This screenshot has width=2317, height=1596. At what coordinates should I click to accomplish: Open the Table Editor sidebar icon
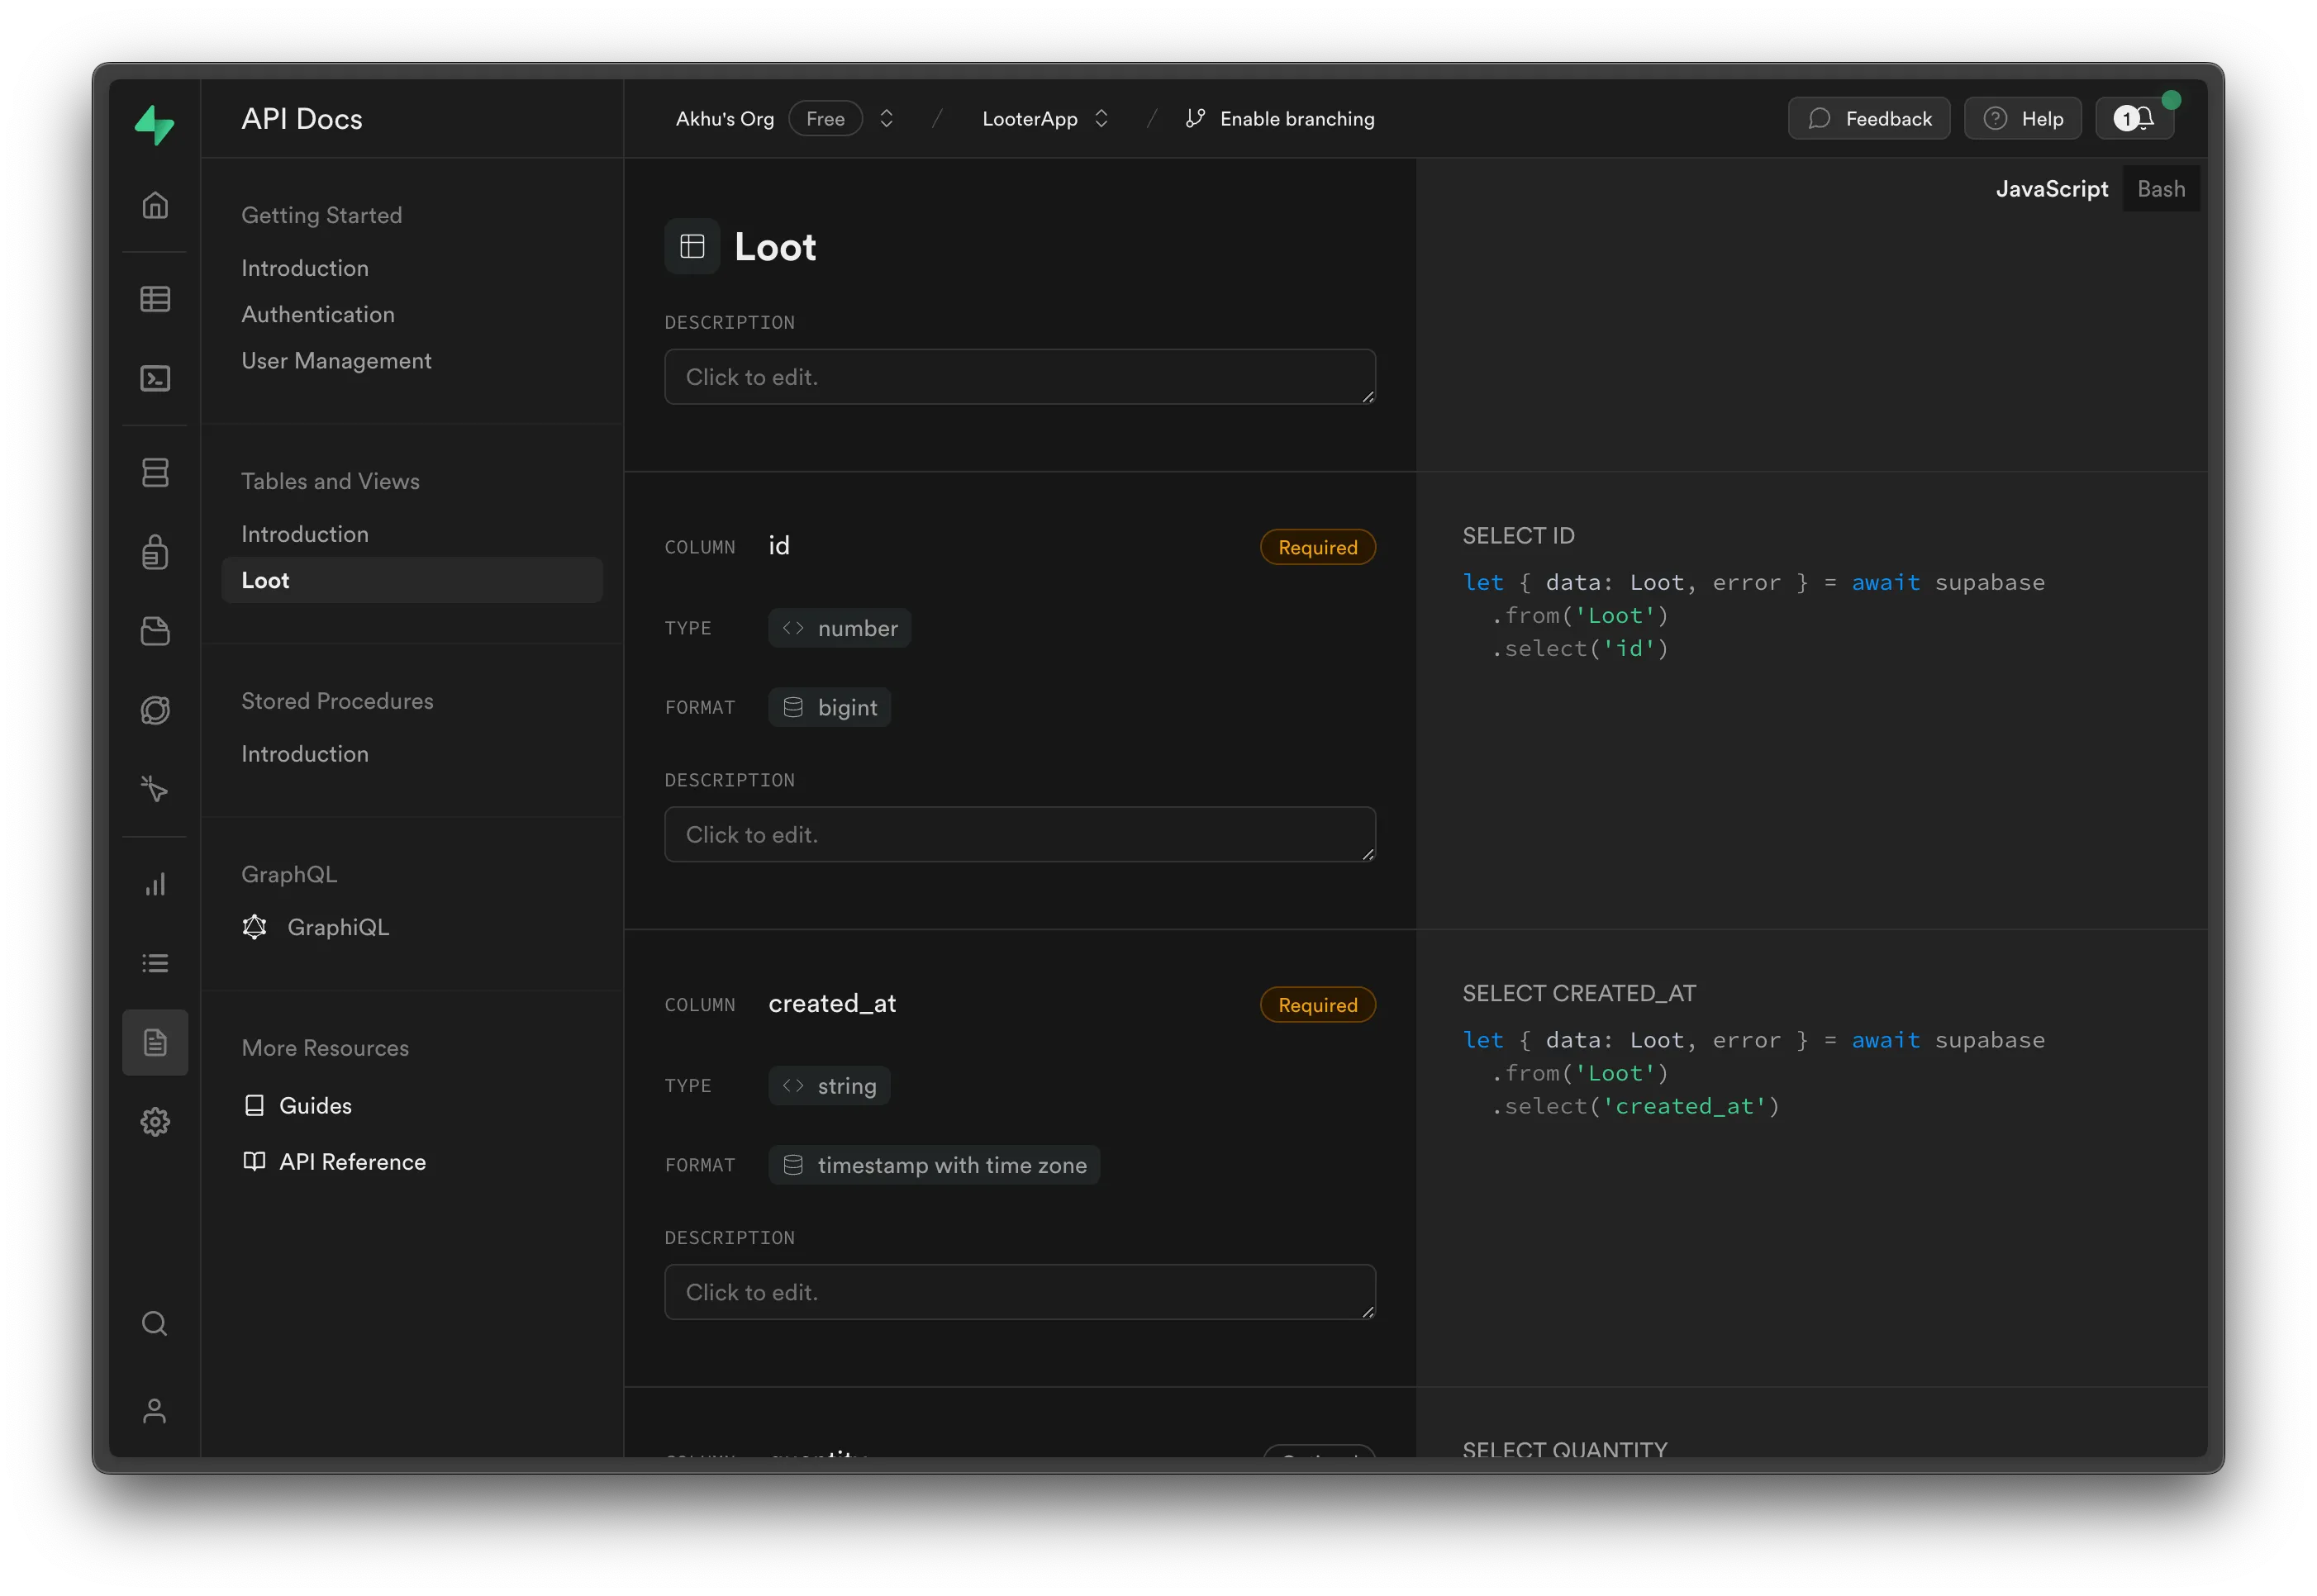pos(155,299)
